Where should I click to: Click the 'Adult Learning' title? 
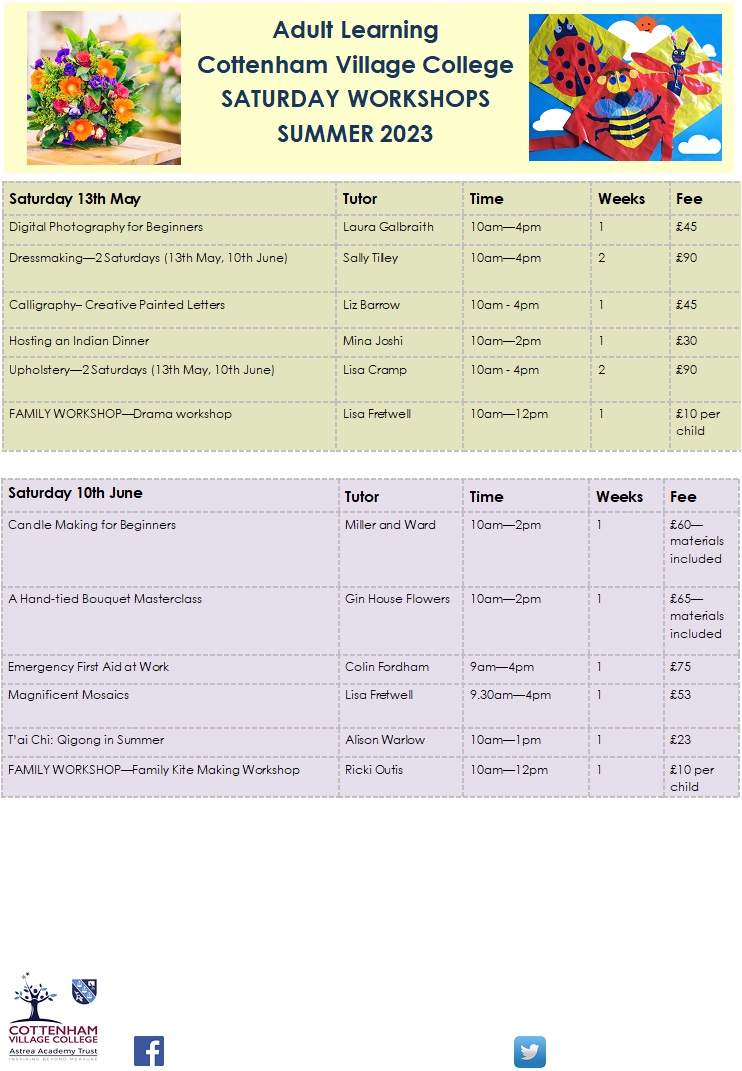pyautogui.click(x=355, y=30)
